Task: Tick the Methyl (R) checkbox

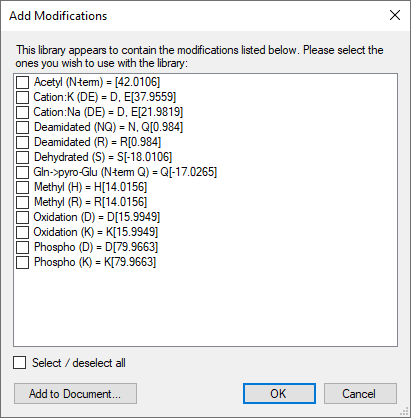Action: pos(22,202)
